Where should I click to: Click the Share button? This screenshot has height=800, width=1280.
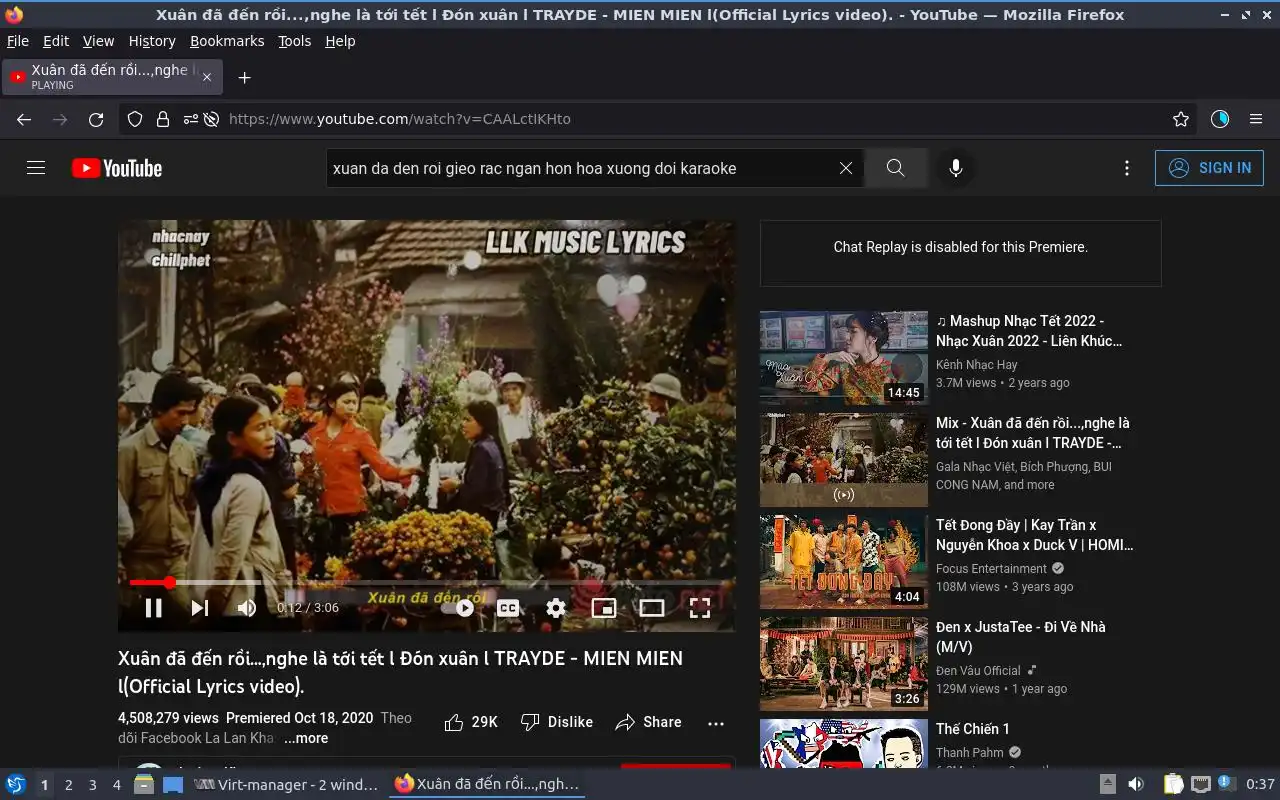pos(648,722)
